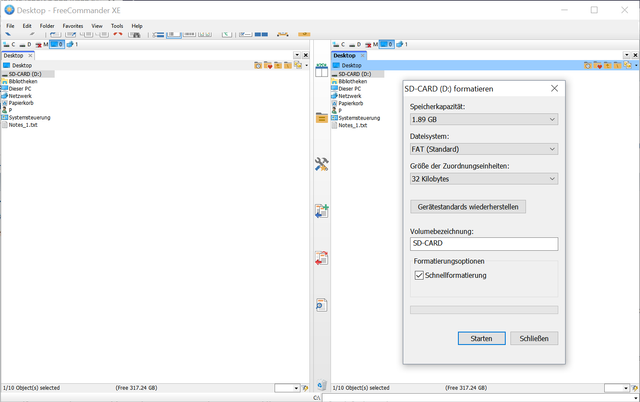The height and width of the screenshot is (402, 640).
Task: Click the Starten button
Action: click(482, 338)
